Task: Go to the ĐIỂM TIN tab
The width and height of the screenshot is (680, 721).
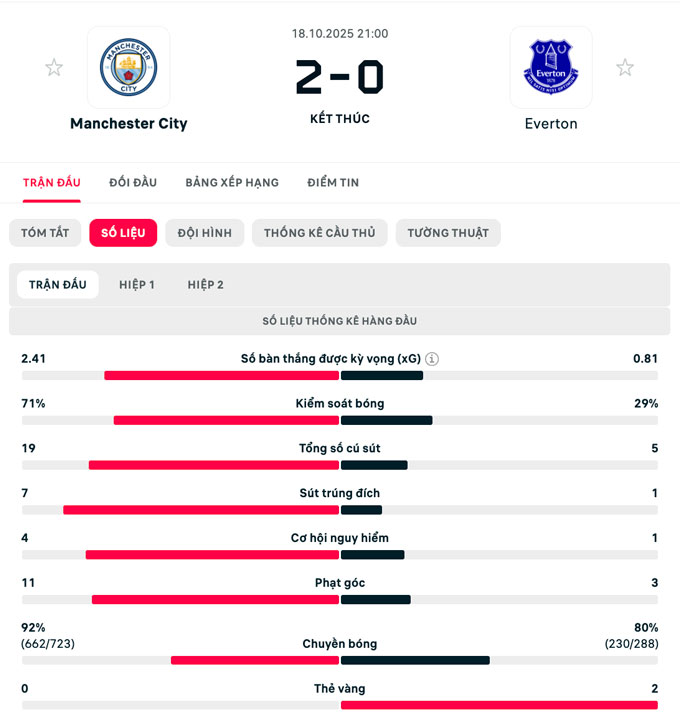Action: 333,183
